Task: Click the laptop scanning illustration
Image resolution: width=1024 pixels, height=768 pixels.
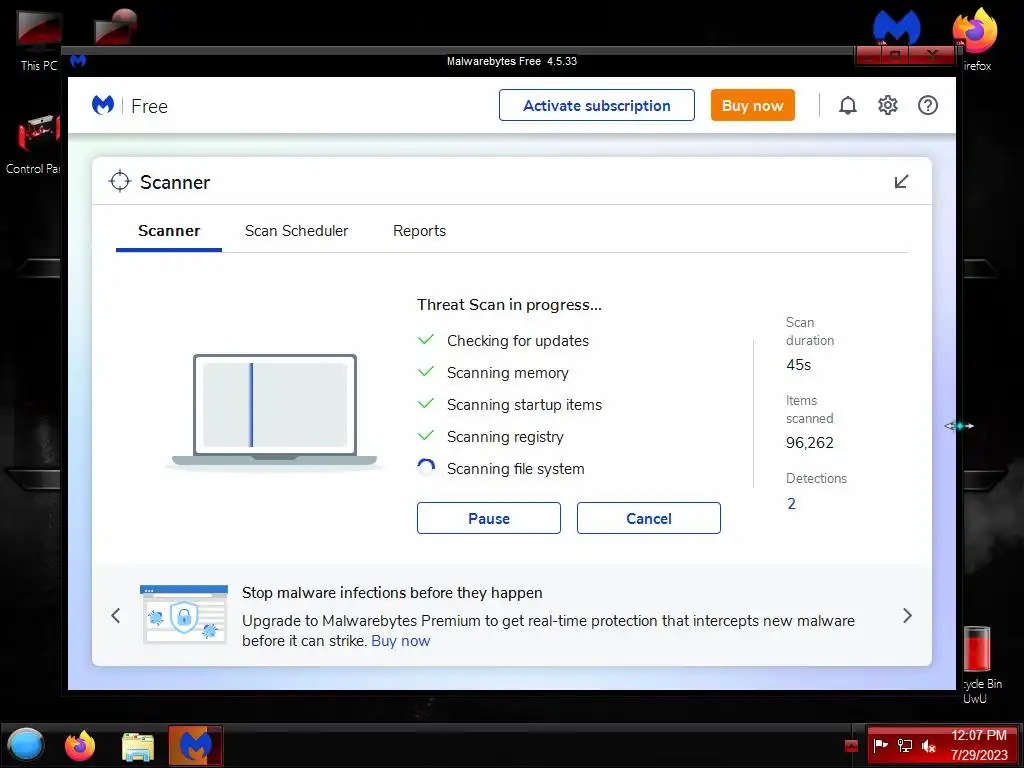Action: click(x=274, y=411)
